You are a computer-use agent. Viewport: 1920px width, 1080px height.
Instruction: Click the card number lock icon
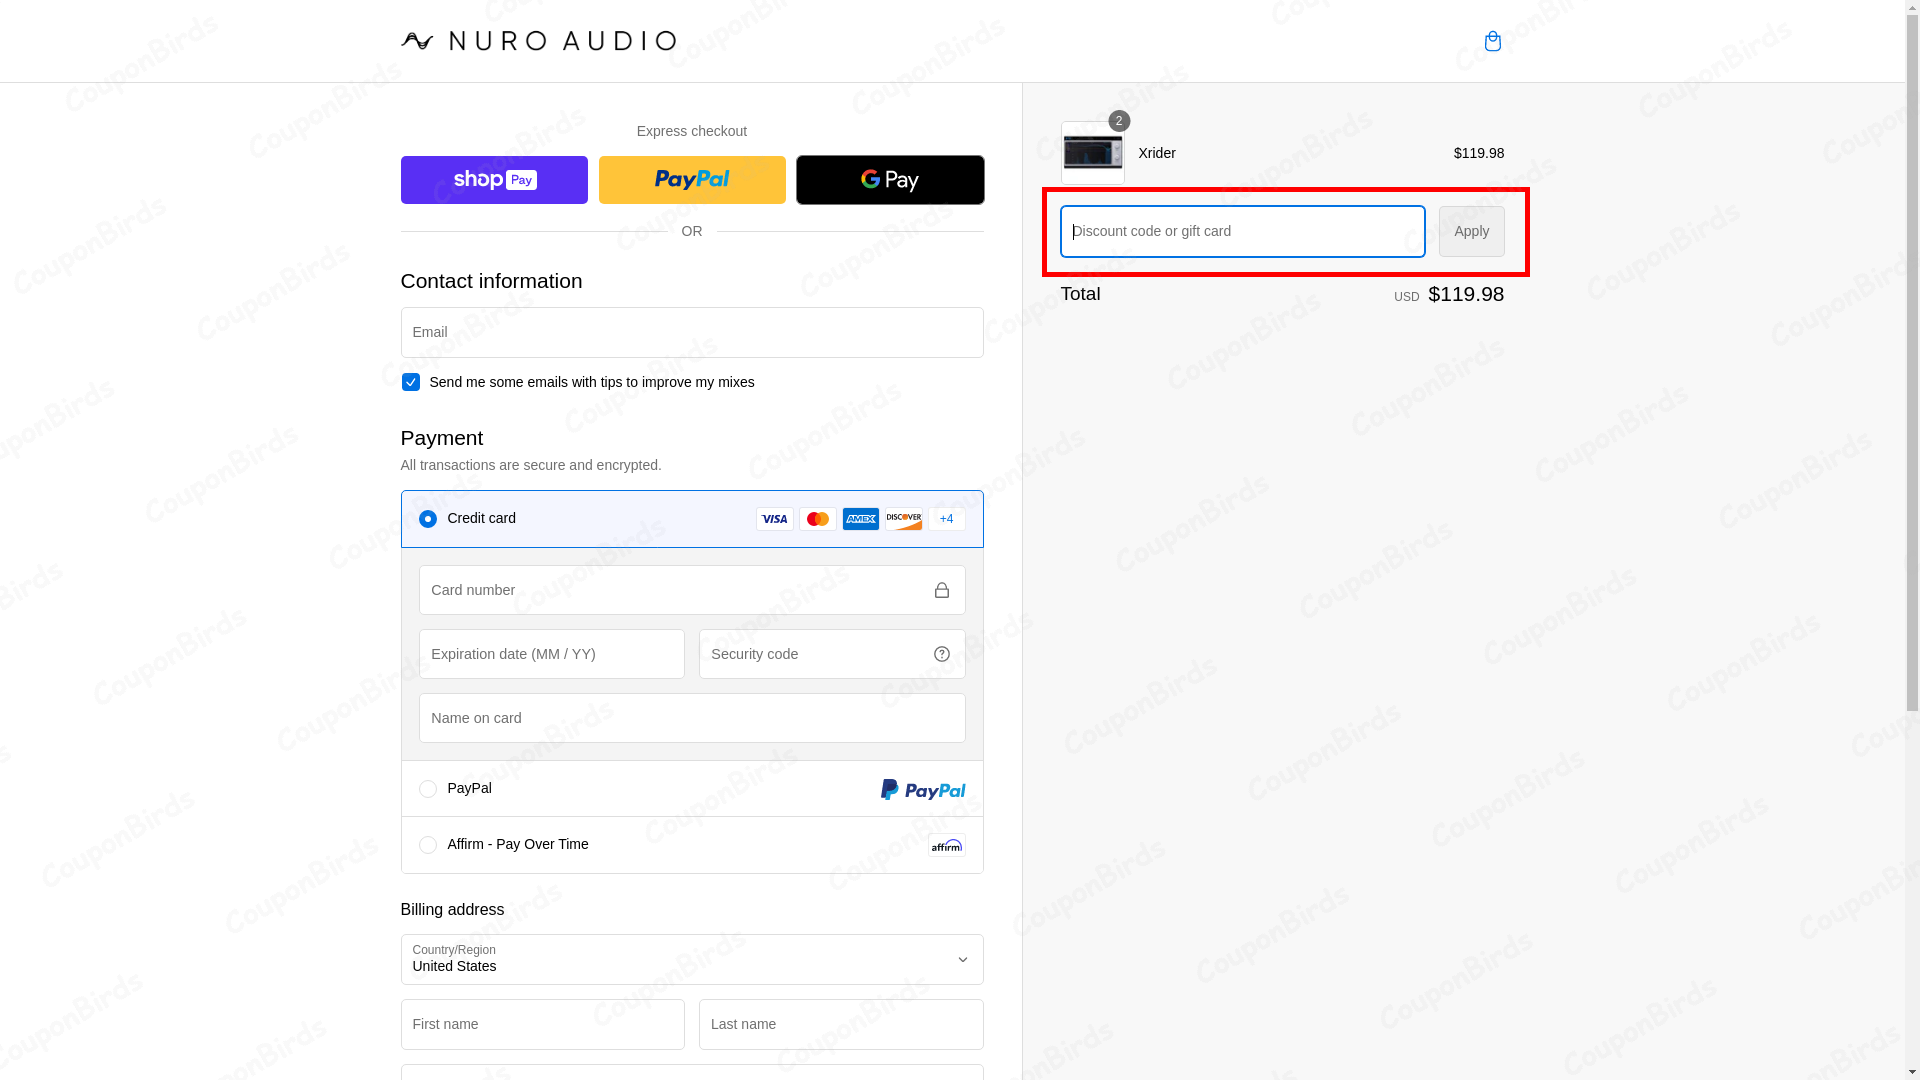941,590
